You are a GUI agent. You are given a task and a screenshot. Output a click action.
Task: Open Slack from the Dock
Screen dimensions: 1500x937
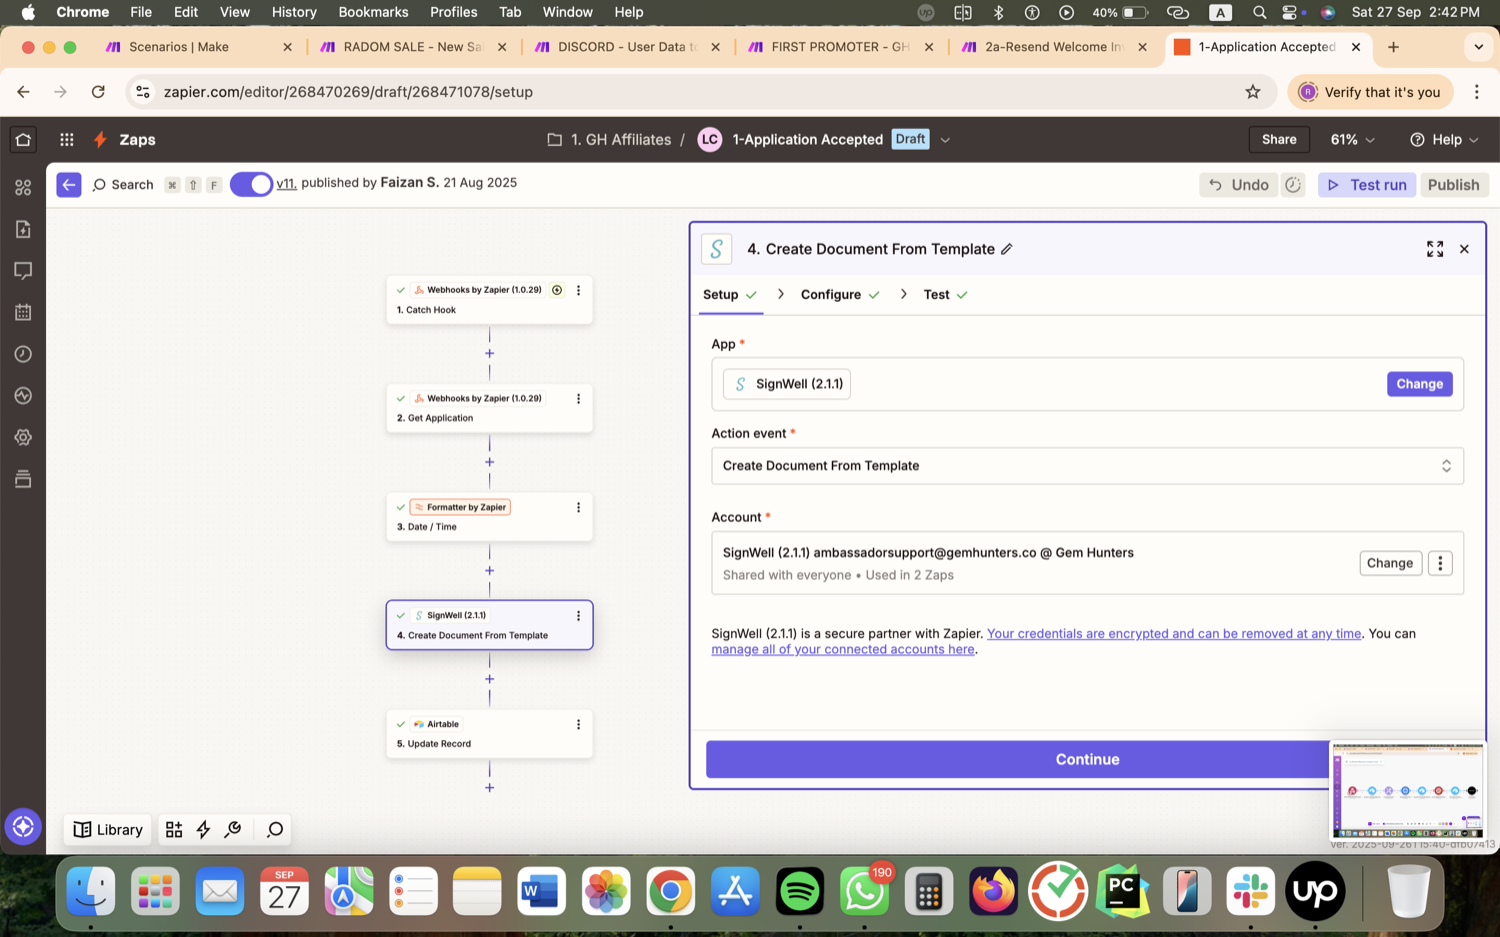[1250, 891]
